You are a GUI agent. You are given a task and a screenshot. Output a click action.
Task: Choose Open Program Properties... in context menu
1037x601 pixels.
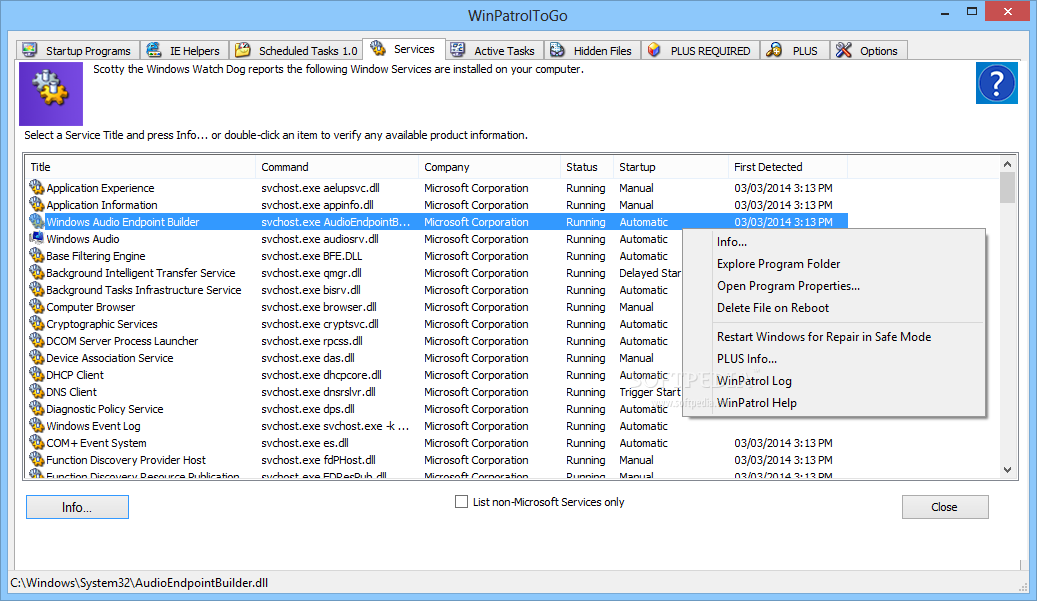834,286
